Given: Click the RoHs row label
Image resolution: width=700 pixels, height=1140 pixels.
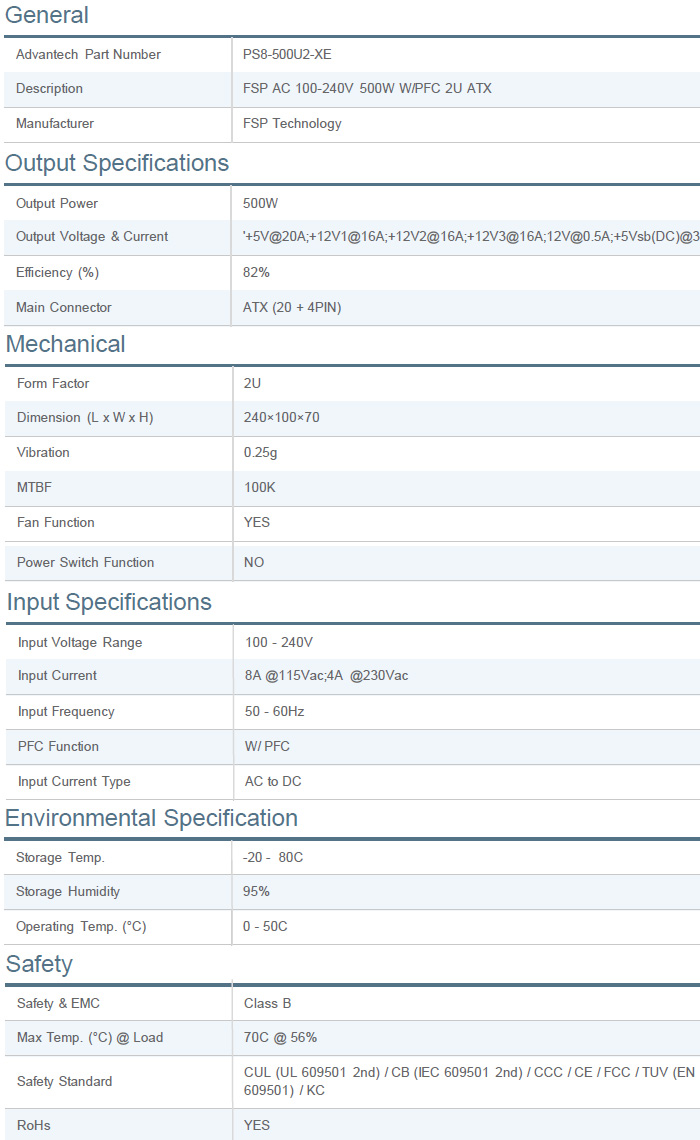Looking at the screenshot, I should point(33,1125).
